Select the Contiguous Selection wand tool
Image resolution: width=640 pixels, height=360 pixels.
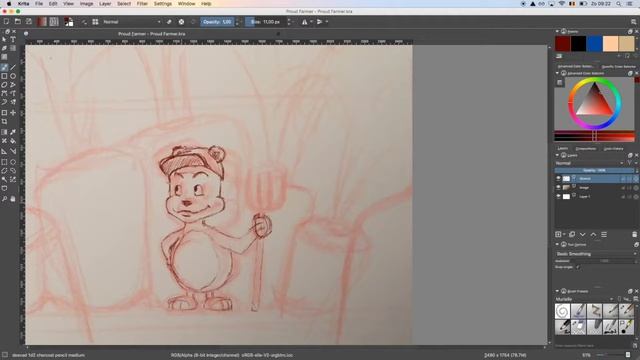[x=4, y=180]
